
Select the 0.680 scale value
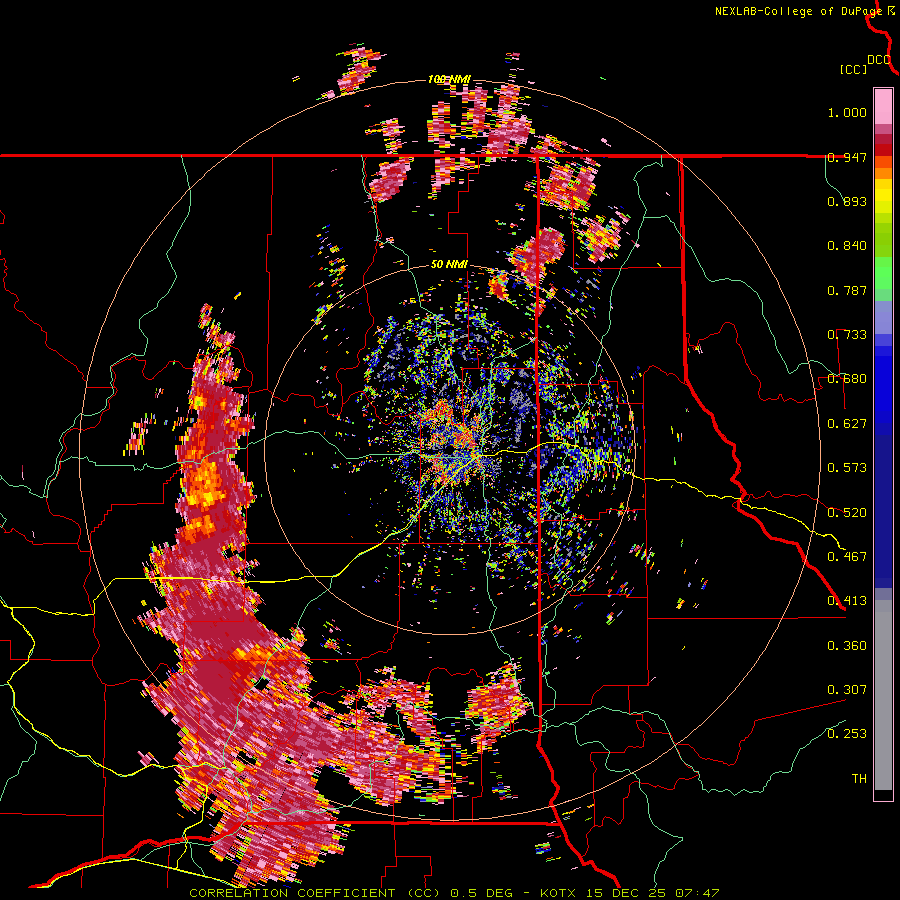click(x=847, y=379)
